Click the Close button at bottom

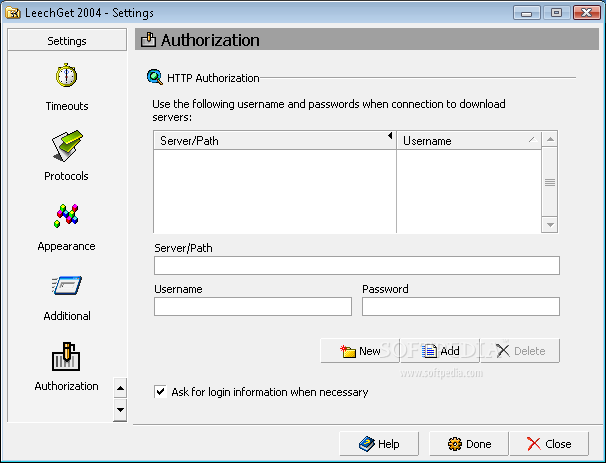click(x=549, y=444)
